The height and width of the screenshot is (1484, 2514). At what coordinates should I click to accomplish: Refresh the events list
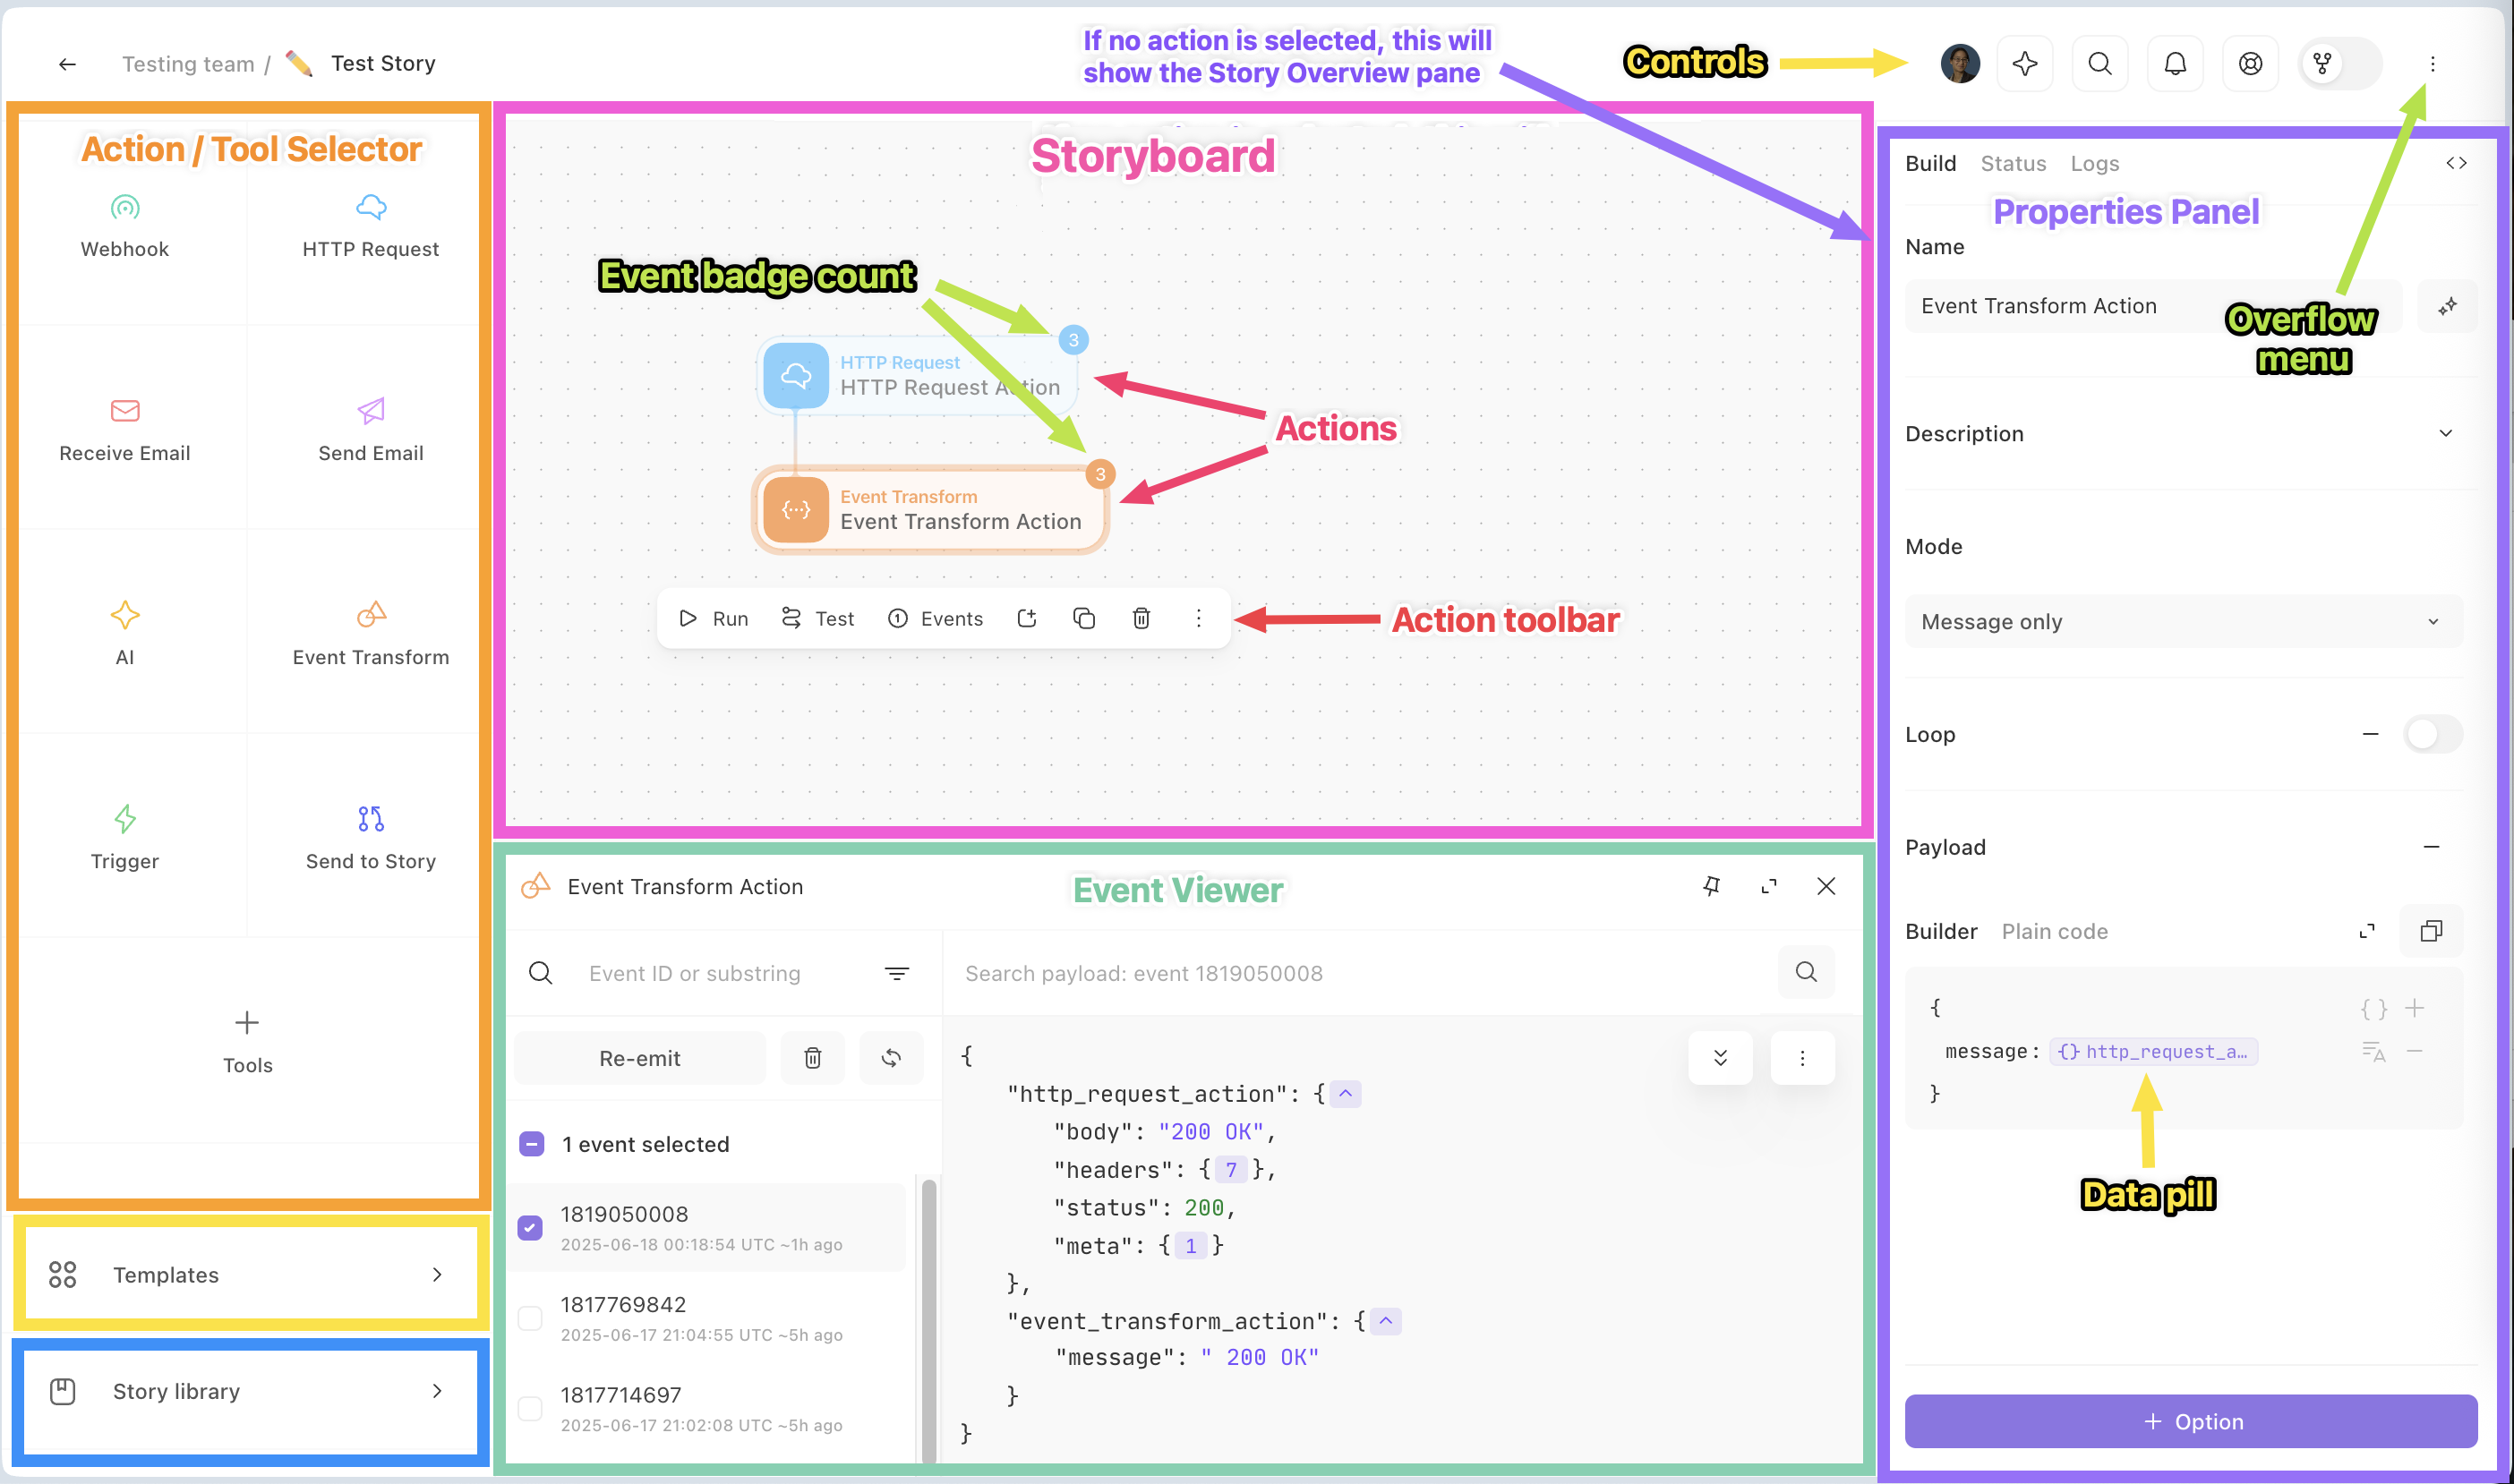click(x=891, y=1058)
